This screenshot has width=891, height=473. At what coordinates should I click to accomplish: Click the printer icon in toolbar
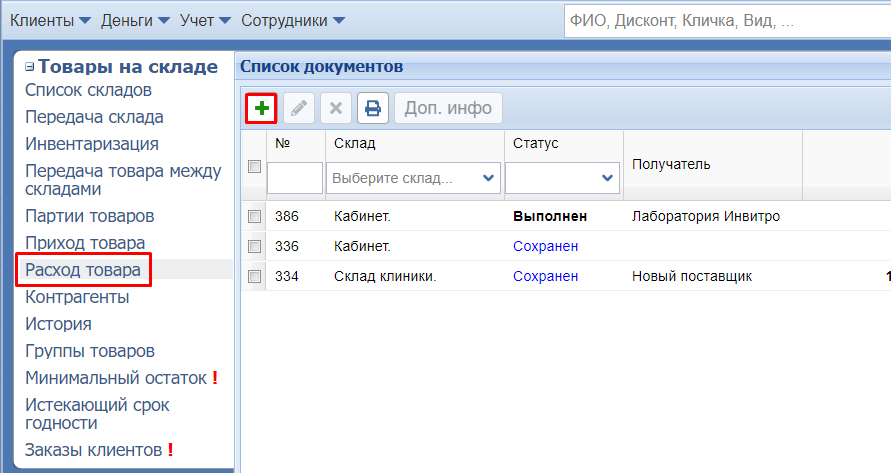point(372,108)
